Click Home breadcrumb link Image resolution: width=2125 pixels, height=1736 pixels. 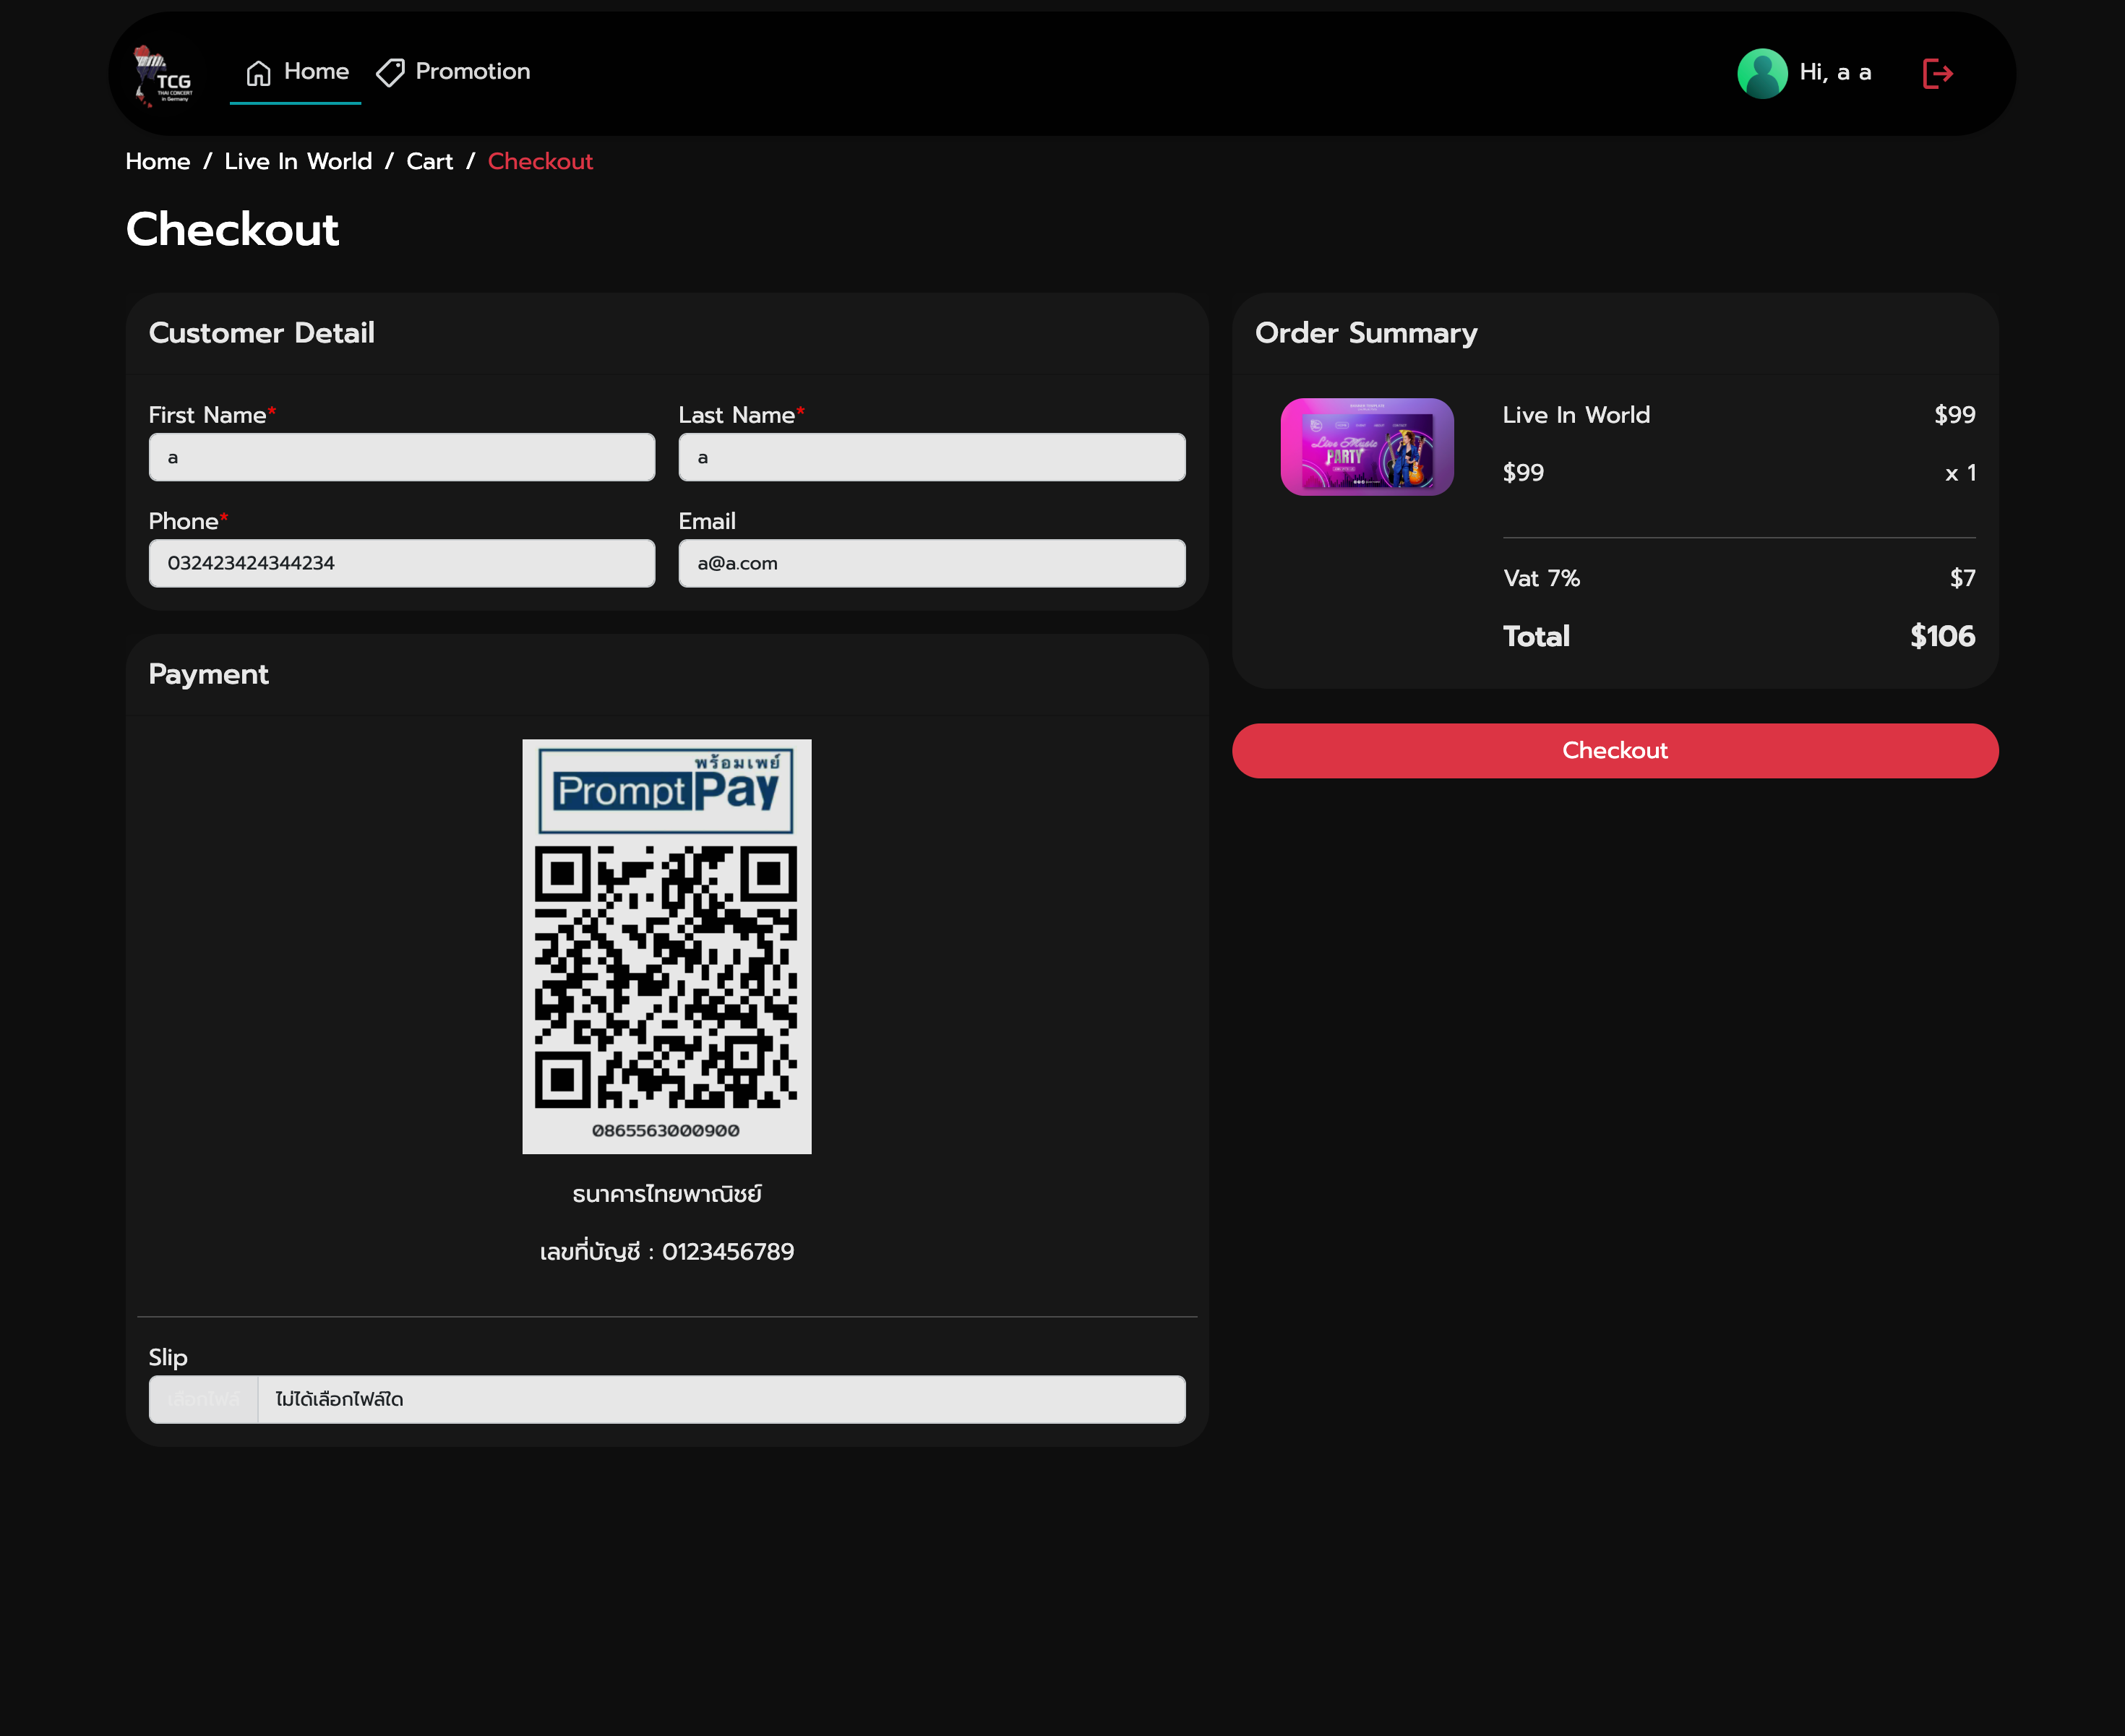(x=157, y=162)
